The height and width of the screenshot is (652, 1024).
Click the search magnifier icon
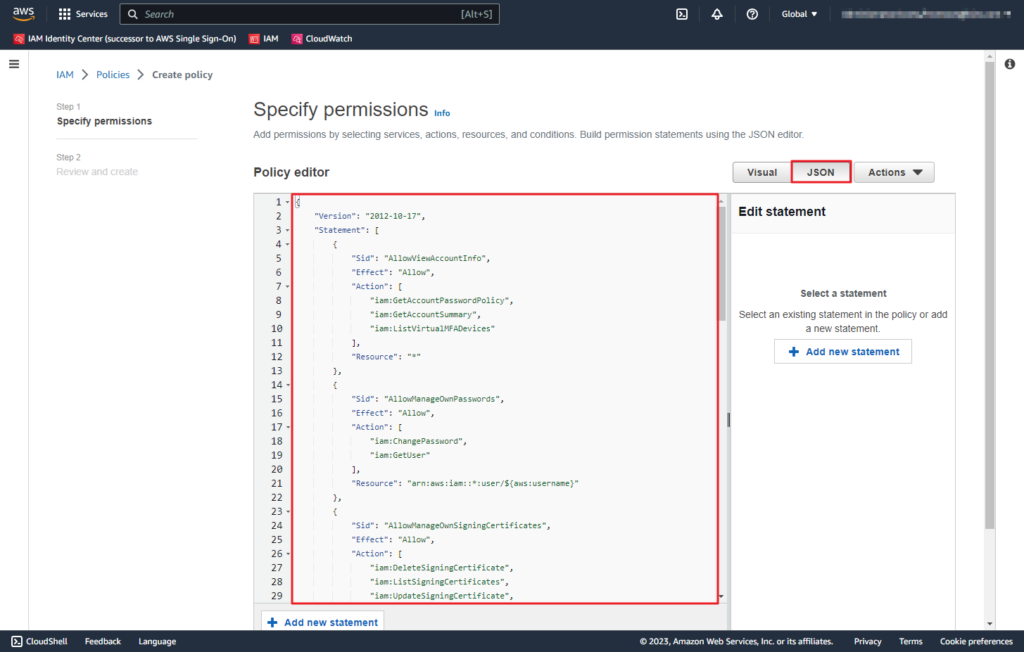click(x=133, y=14)
